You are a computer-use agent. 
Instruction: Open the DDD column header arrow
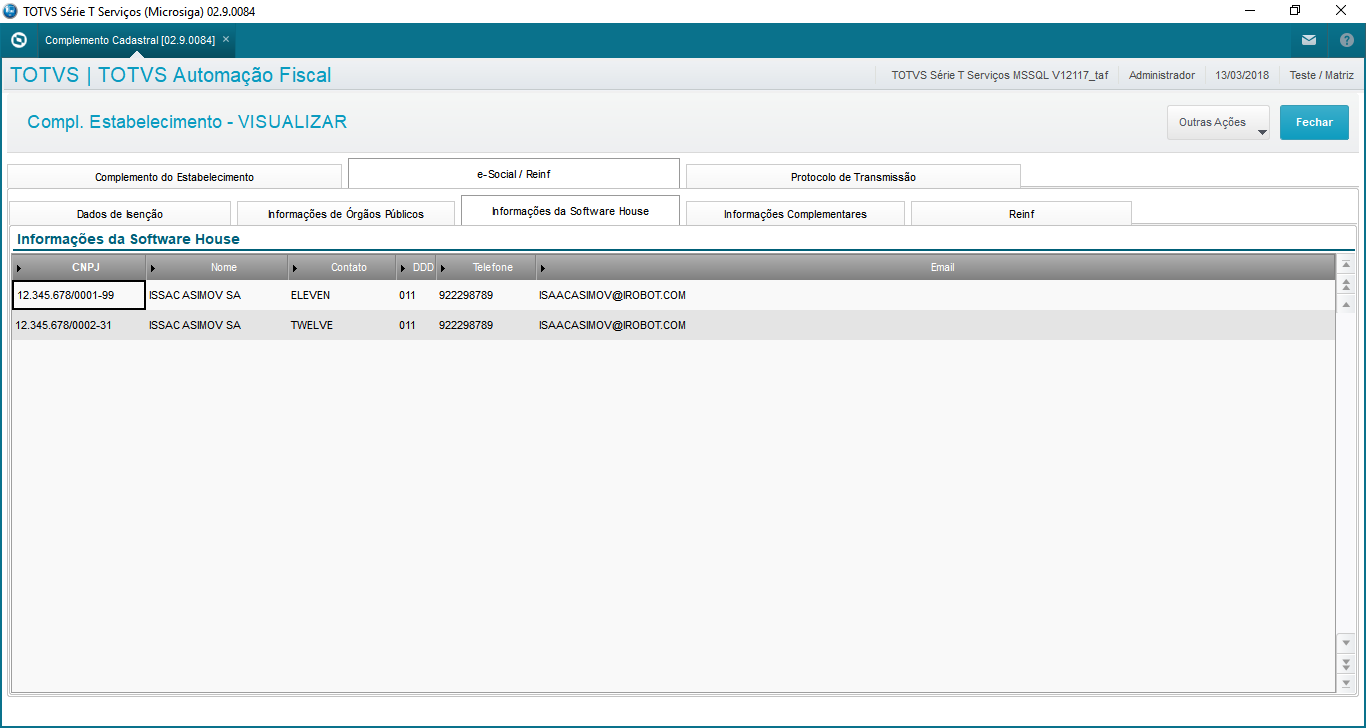point(403,268)
